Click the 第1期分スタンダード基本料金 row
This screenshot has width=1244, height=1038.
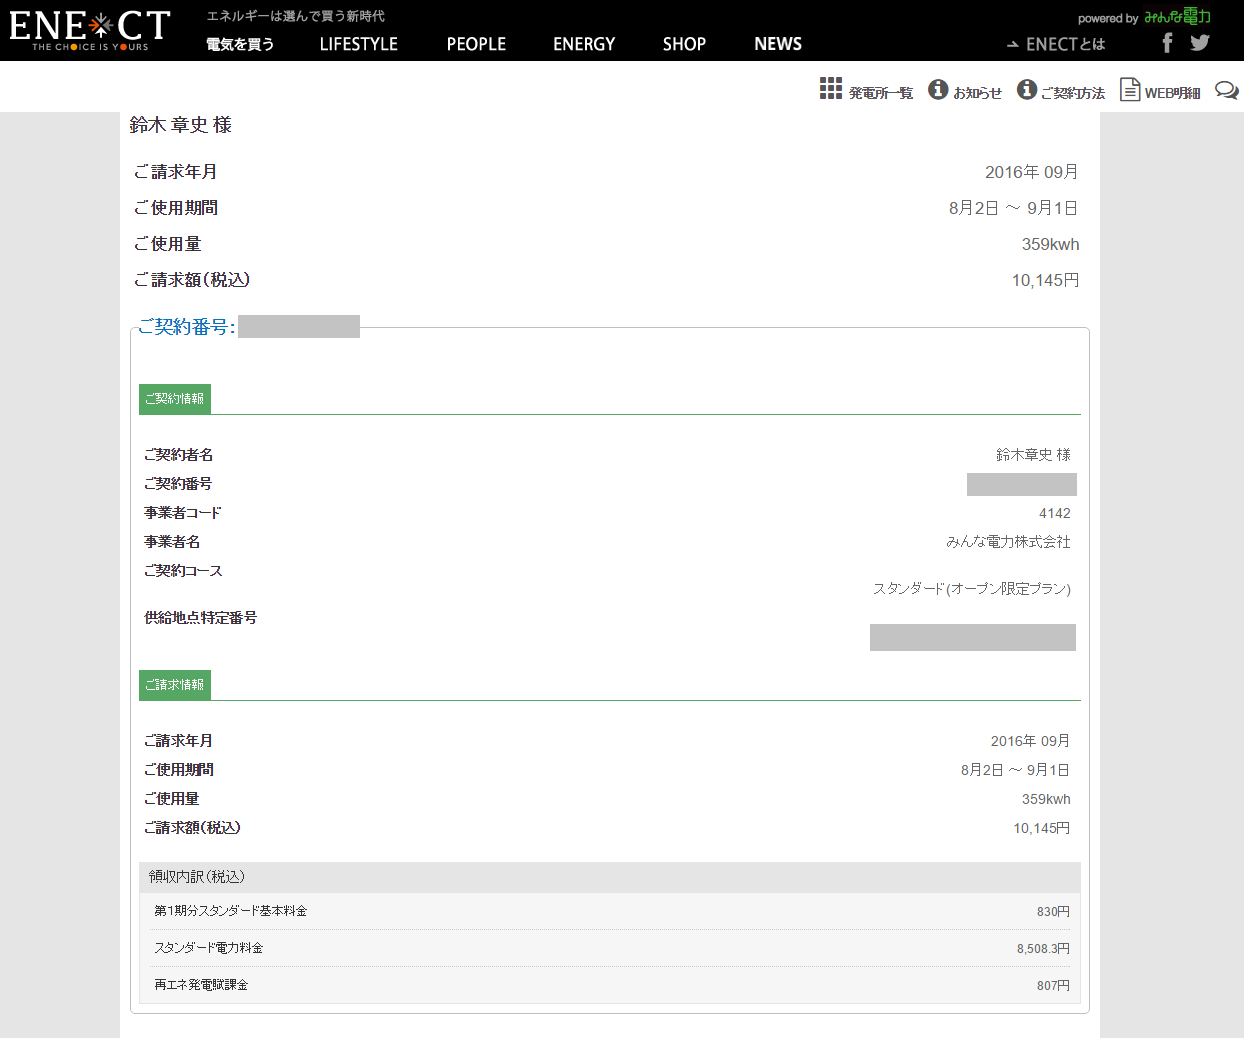pyautogui.click(x=610, y=911)
